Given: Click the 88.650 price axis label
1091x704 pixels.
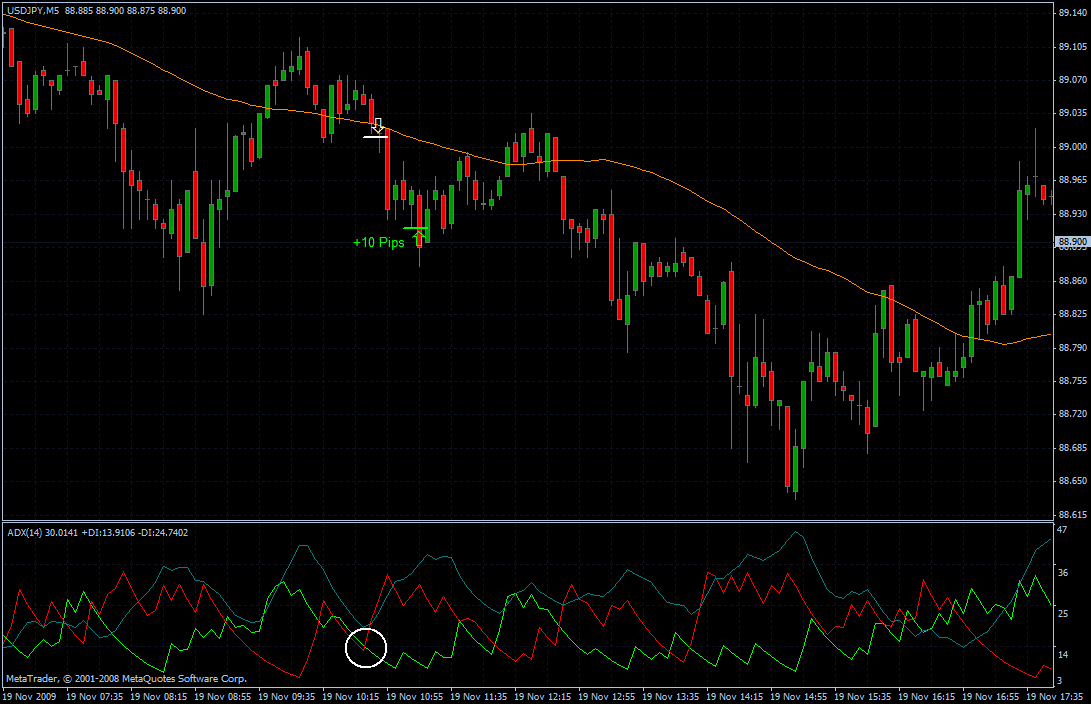Looking at the screenshot, I should click(x=1072, y=481).
